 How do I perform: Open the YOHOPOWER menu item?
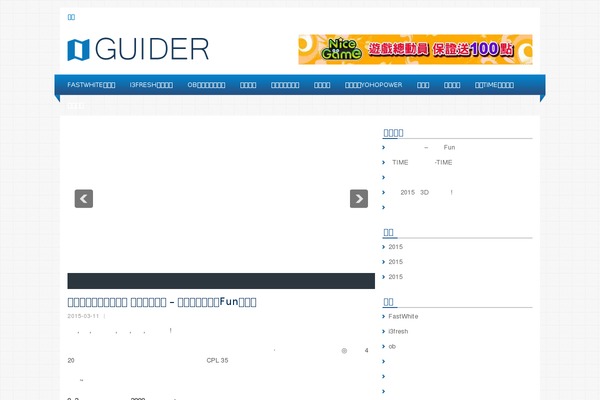[373, 85]
